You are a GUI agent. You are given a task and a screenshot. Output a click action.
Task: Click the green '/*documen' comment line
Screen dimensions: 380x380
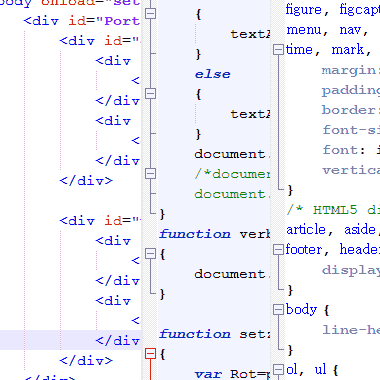(232, 174)
